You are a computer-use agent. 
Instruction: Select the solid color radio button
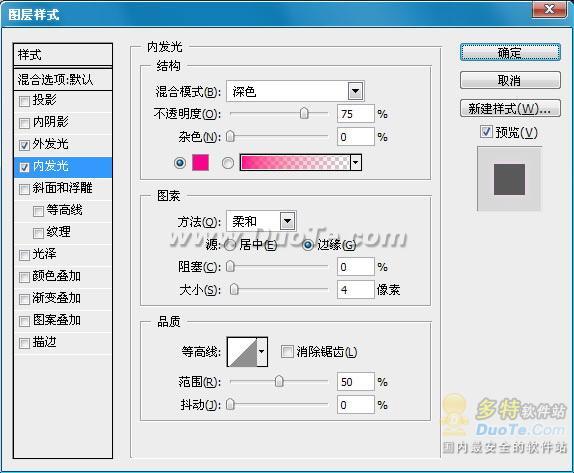pos(180,163)
